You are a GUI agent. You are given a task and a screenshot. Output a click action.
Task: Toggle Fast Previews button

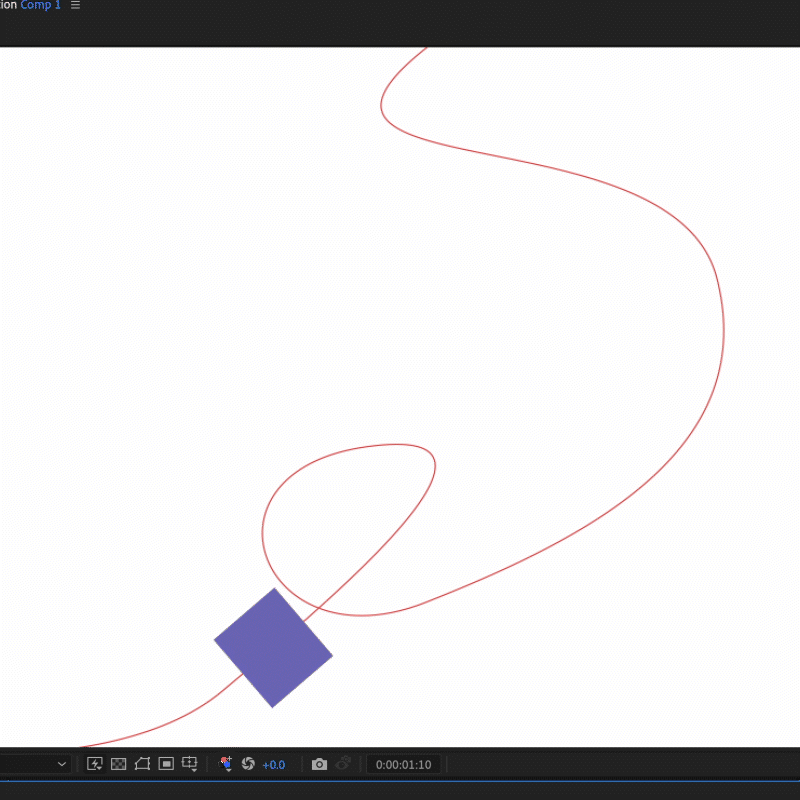click(x=95, y=764)
